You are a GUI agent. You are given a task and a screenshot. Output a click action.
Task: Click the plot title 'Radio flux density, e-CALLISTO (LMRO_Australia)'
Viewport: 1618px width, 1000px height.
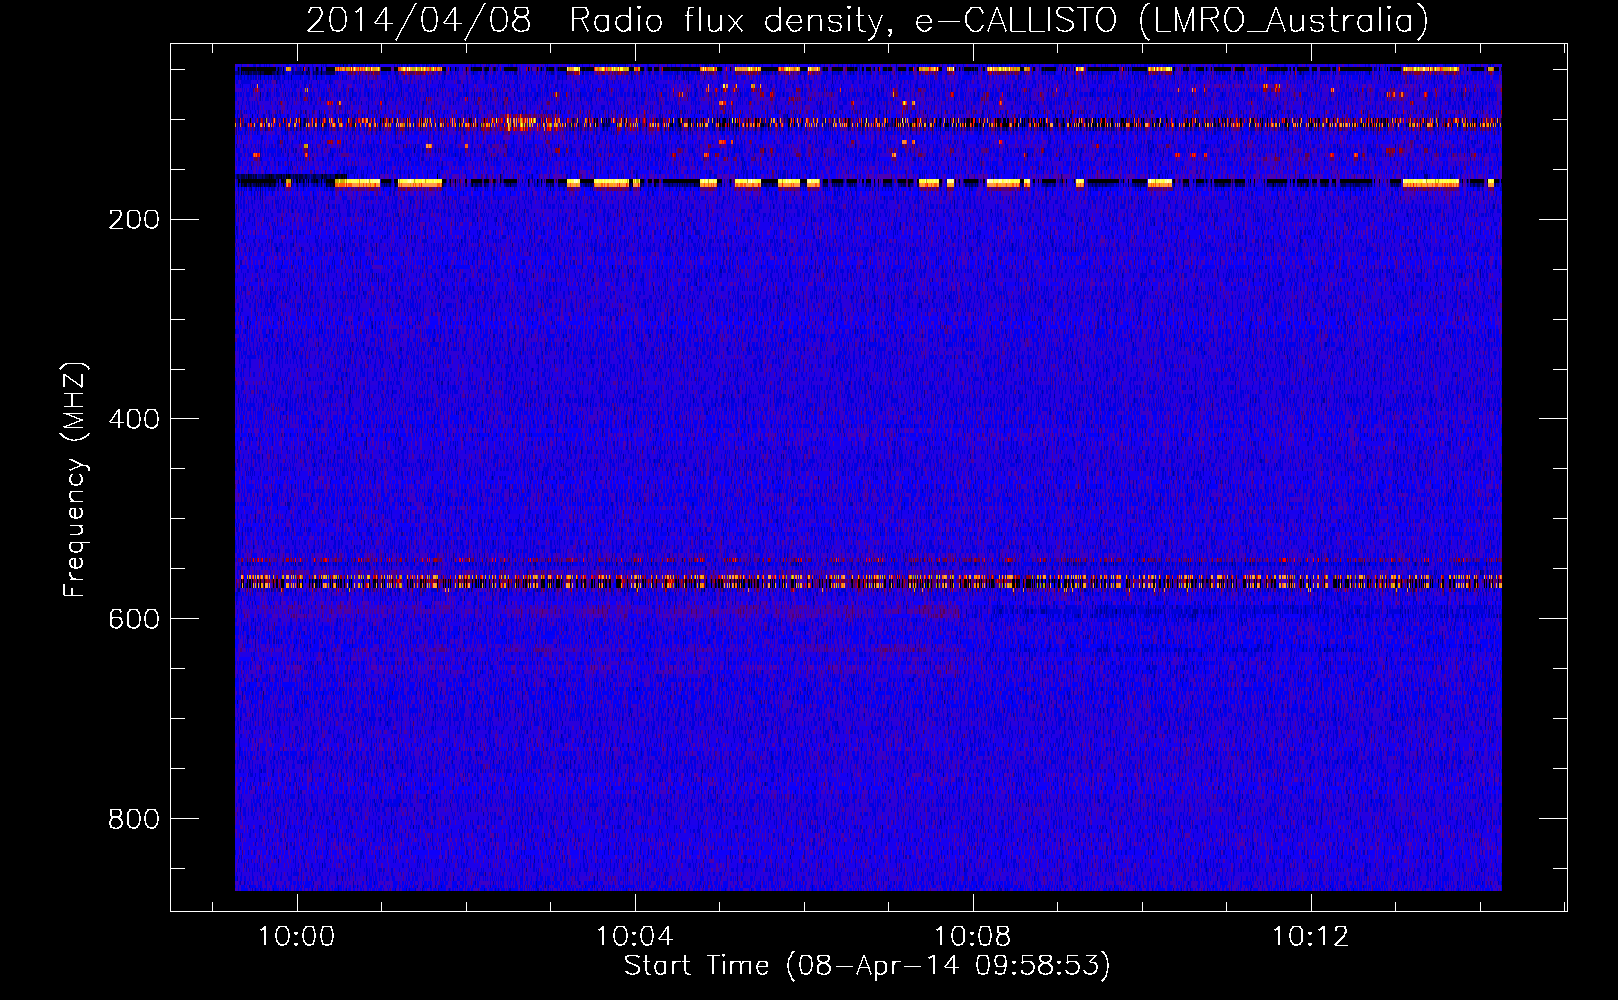[x=999, y=21]
